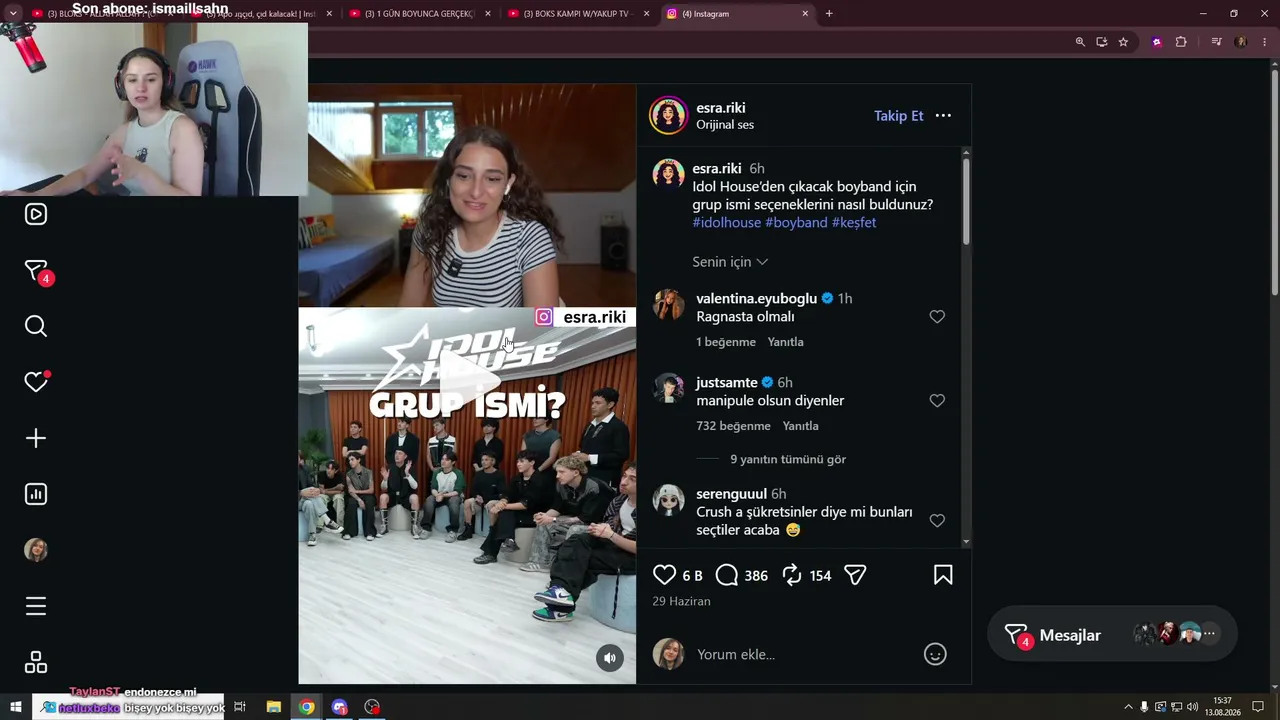This screenshot has width=1280, height=720.
Task: Open esra.riki's avatar in the post header
Action: (x=668, y=116)
